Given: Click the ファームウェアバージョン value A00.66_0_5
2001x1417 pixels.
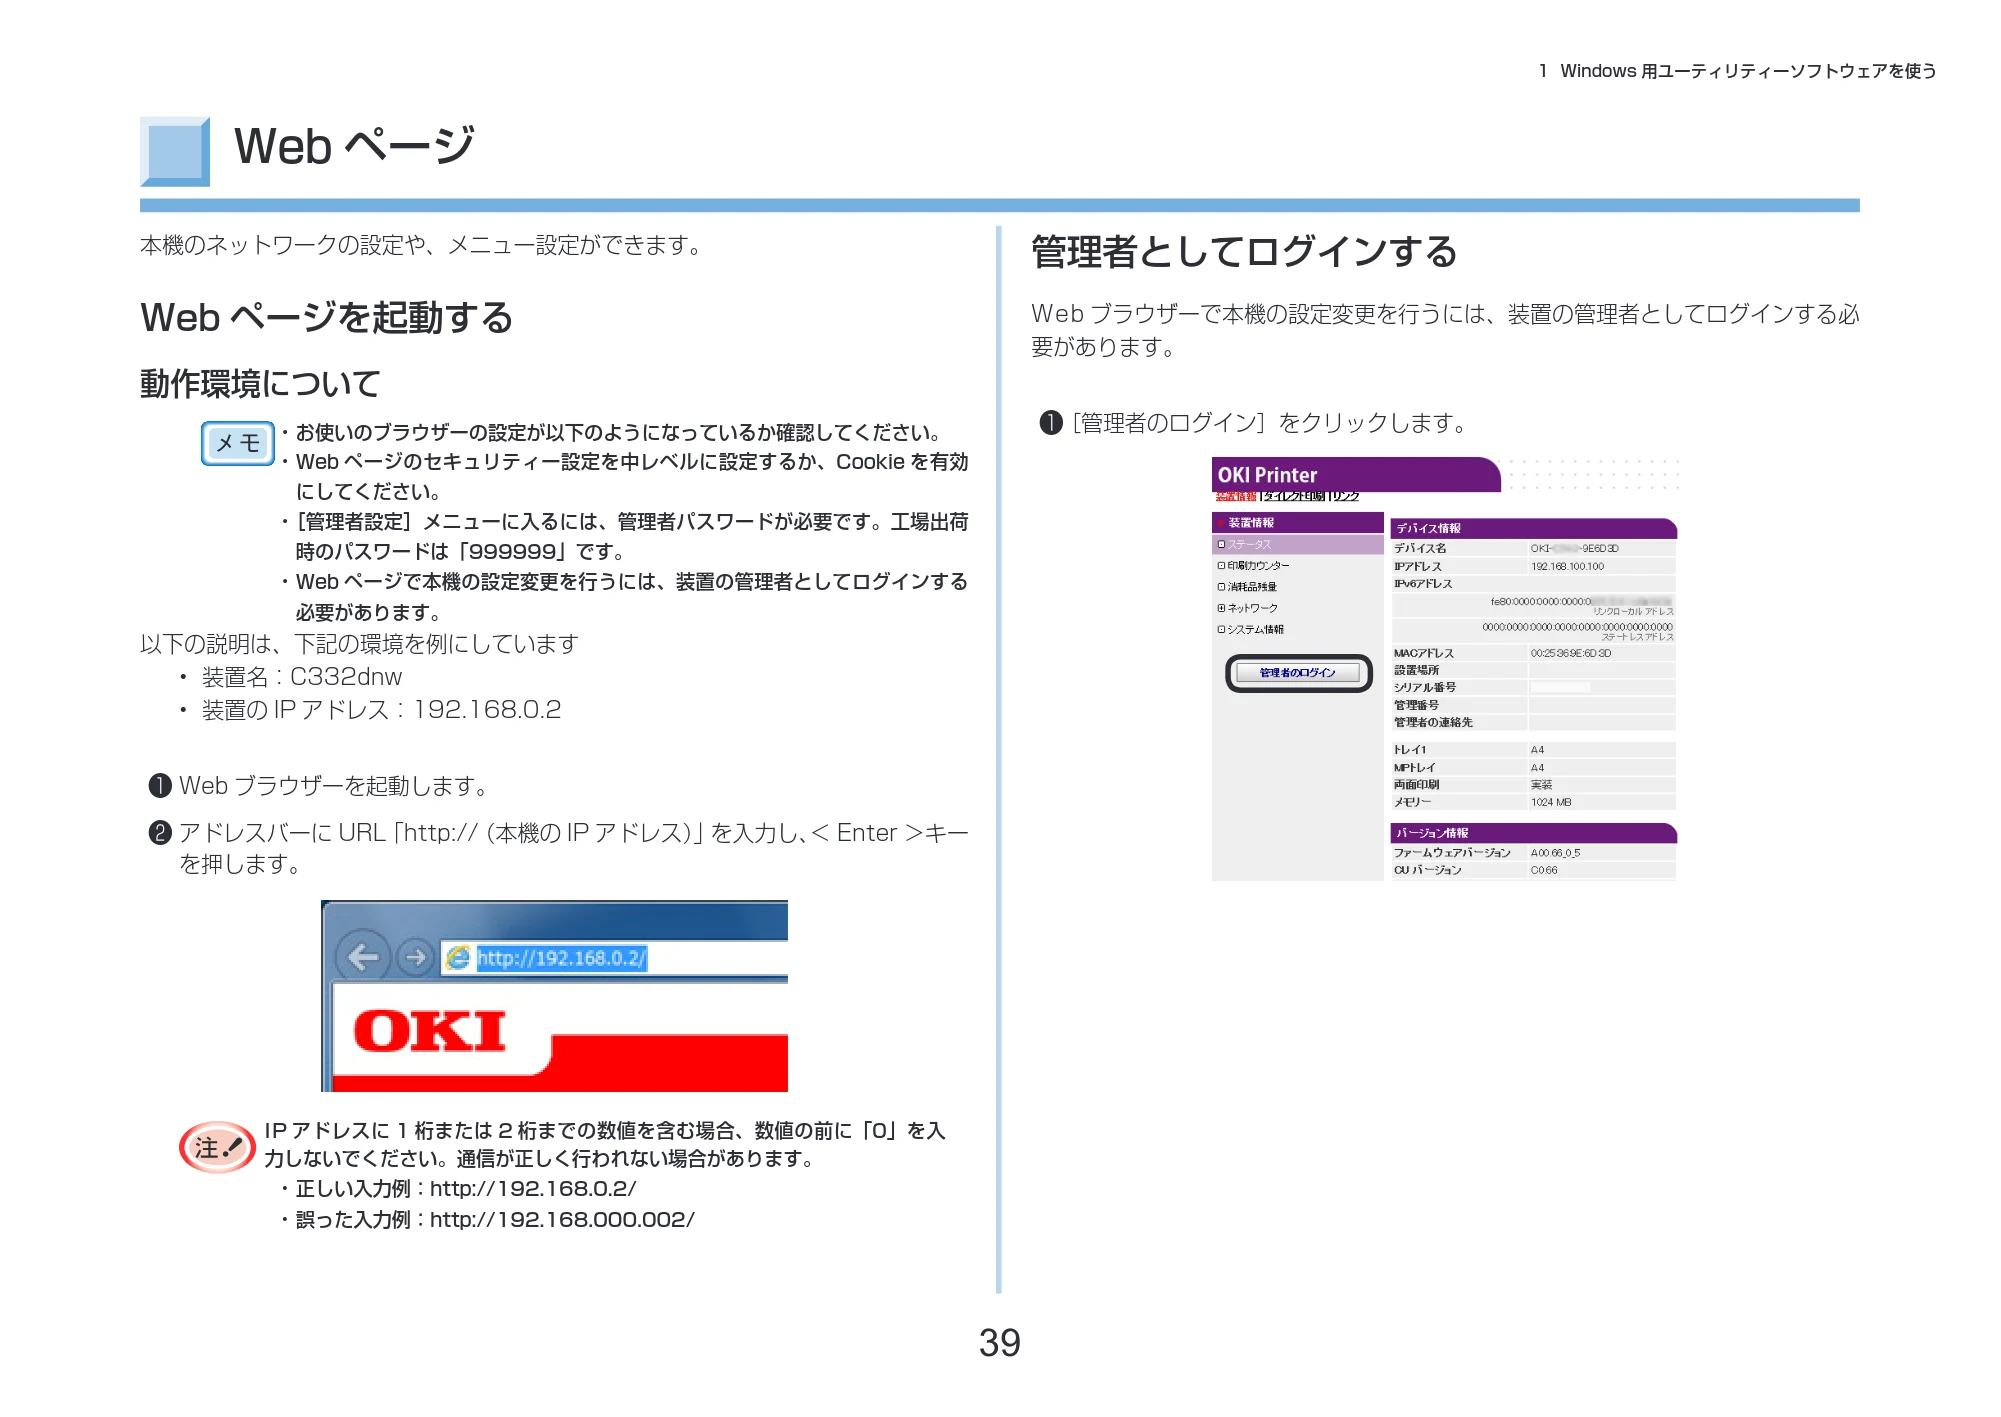Looking at the screenshot, I should [x=1555, y=853].
